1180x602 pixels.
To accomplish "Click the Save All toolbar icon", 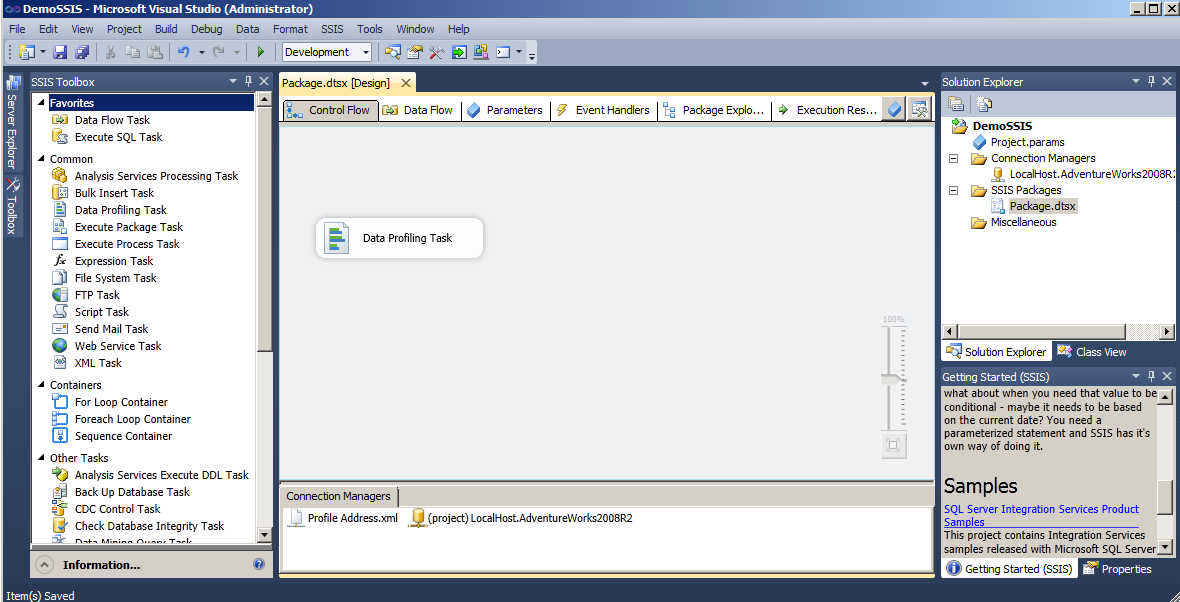I will [81, 52].
